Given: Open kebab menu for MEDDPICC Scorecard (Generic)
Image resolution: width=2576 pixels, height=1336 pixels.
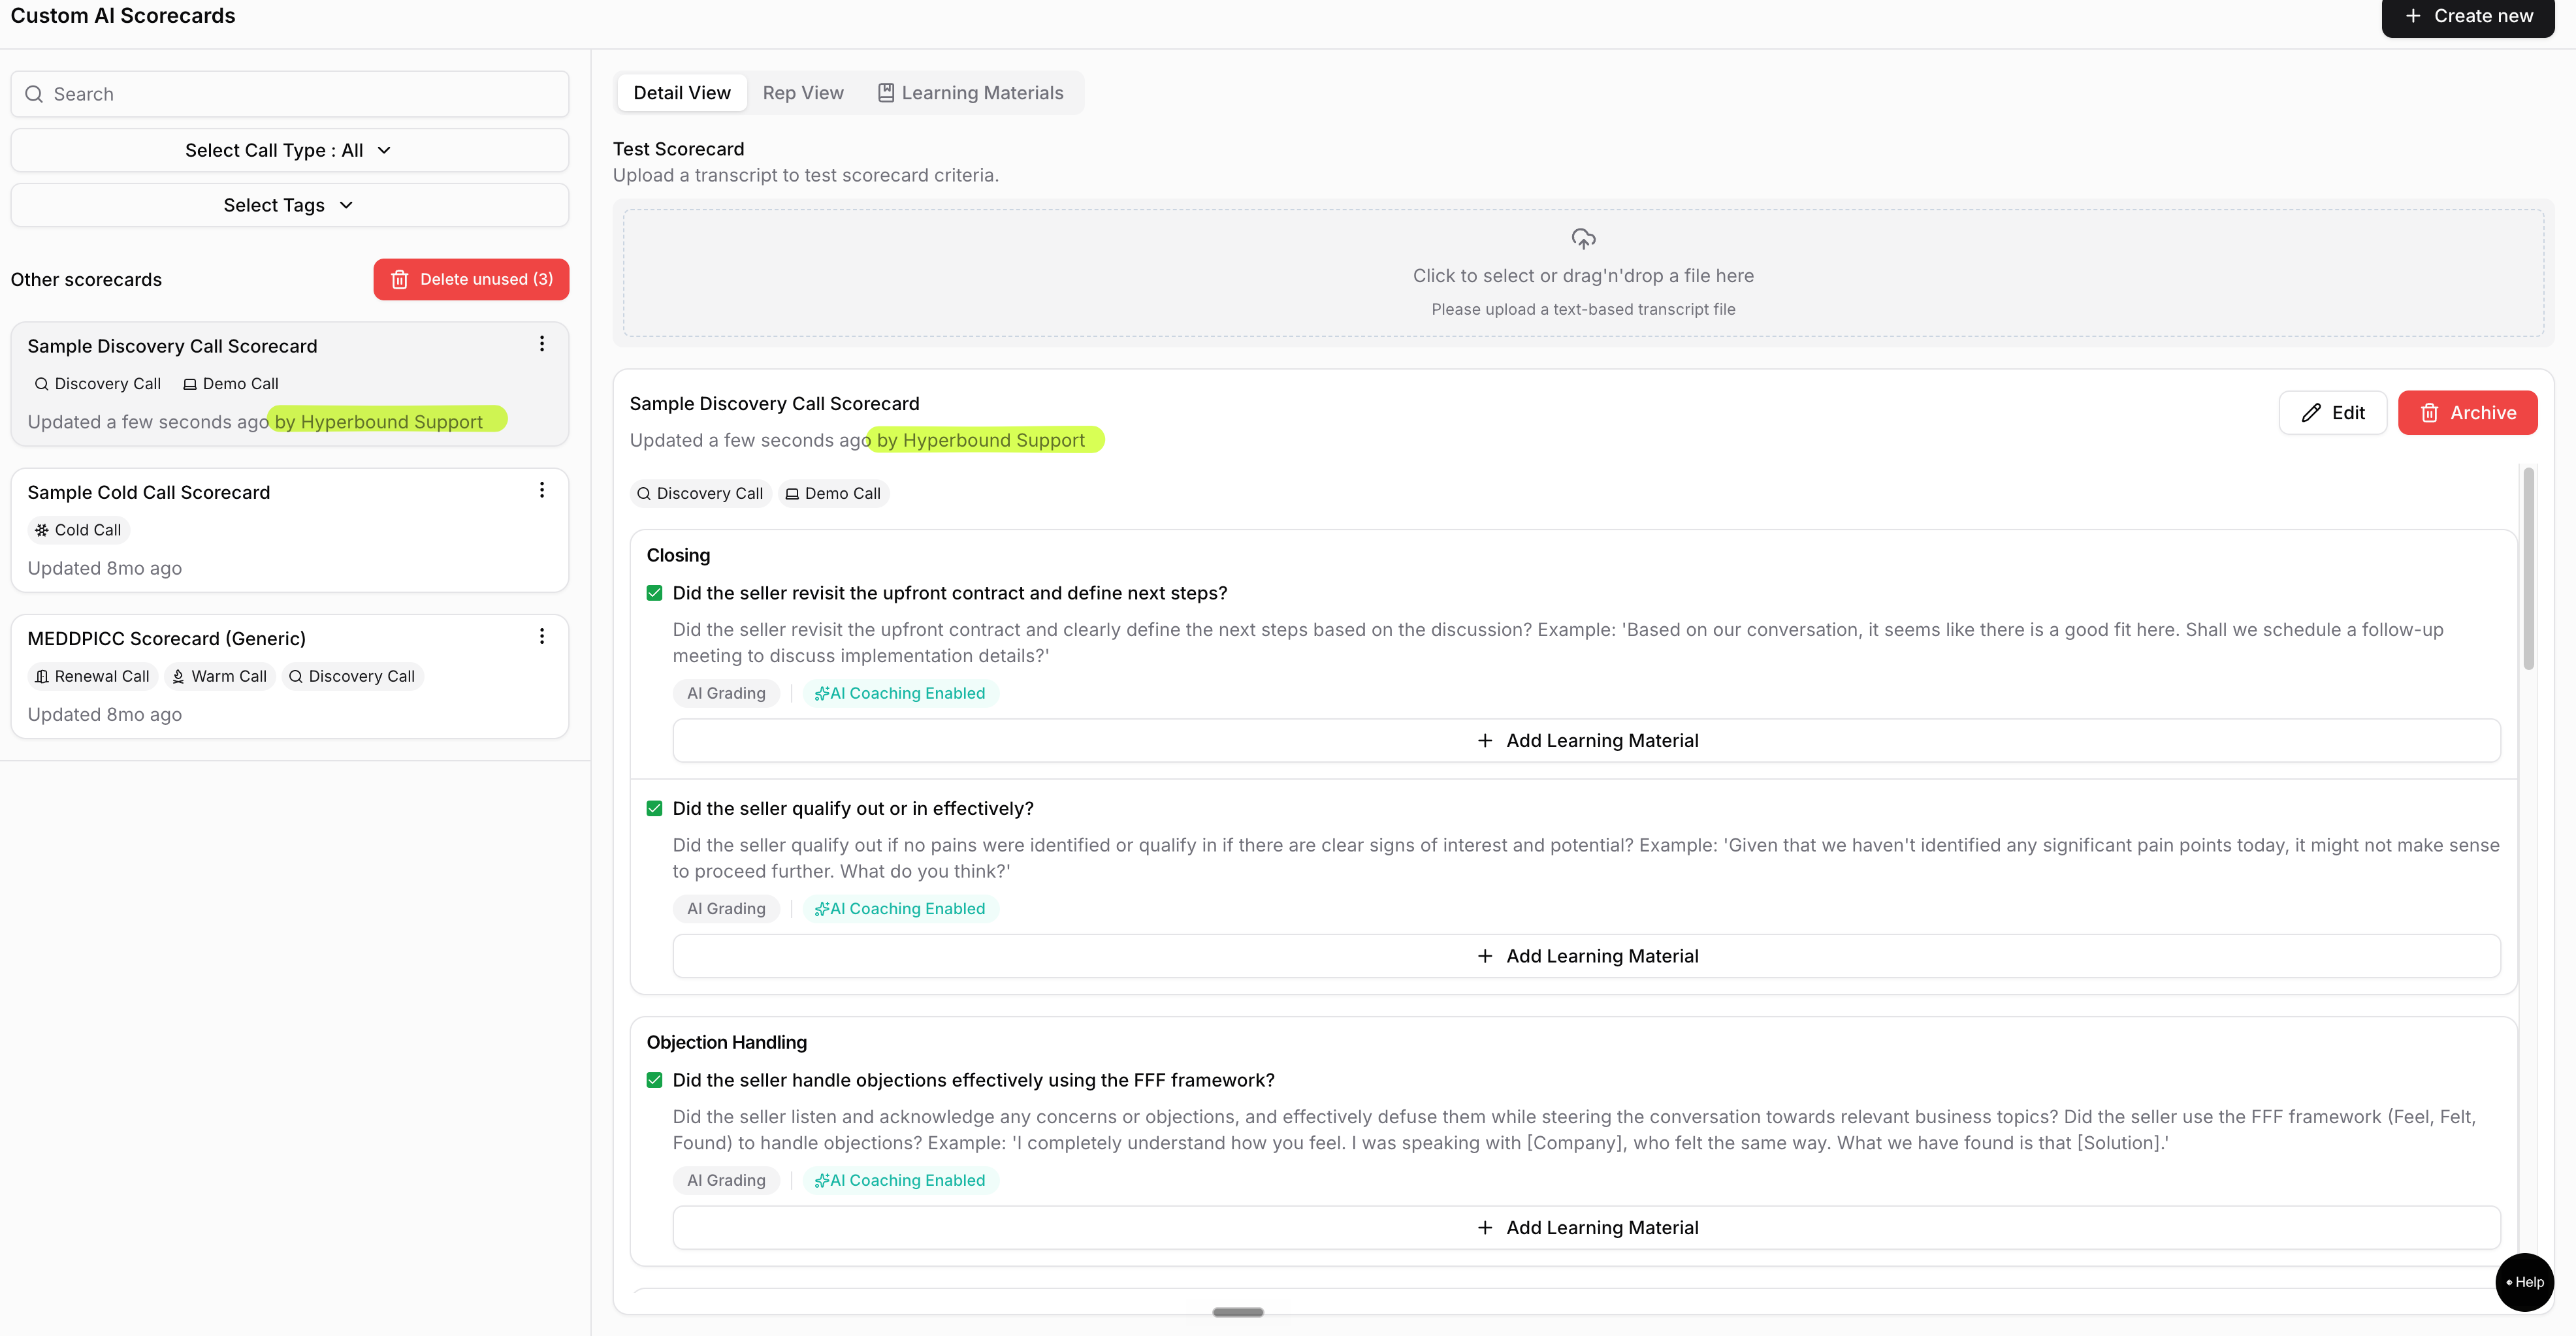Looking at the screenshot, I should [542, 636].
